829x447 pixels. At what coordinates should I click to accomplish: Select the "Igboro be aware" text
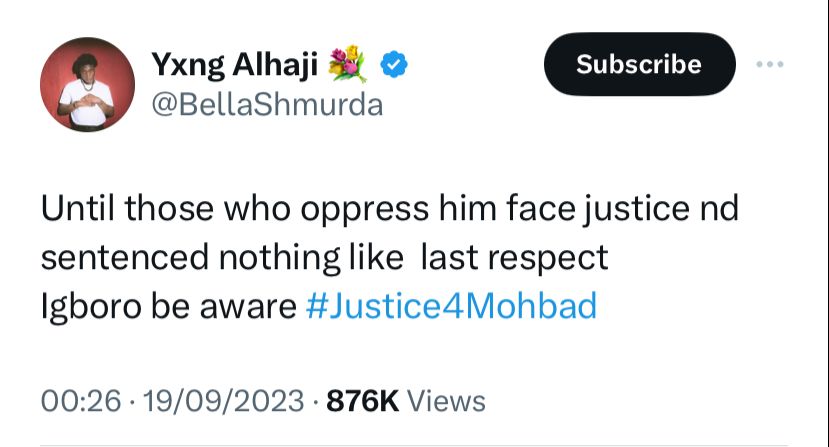(x=169, y=305)
